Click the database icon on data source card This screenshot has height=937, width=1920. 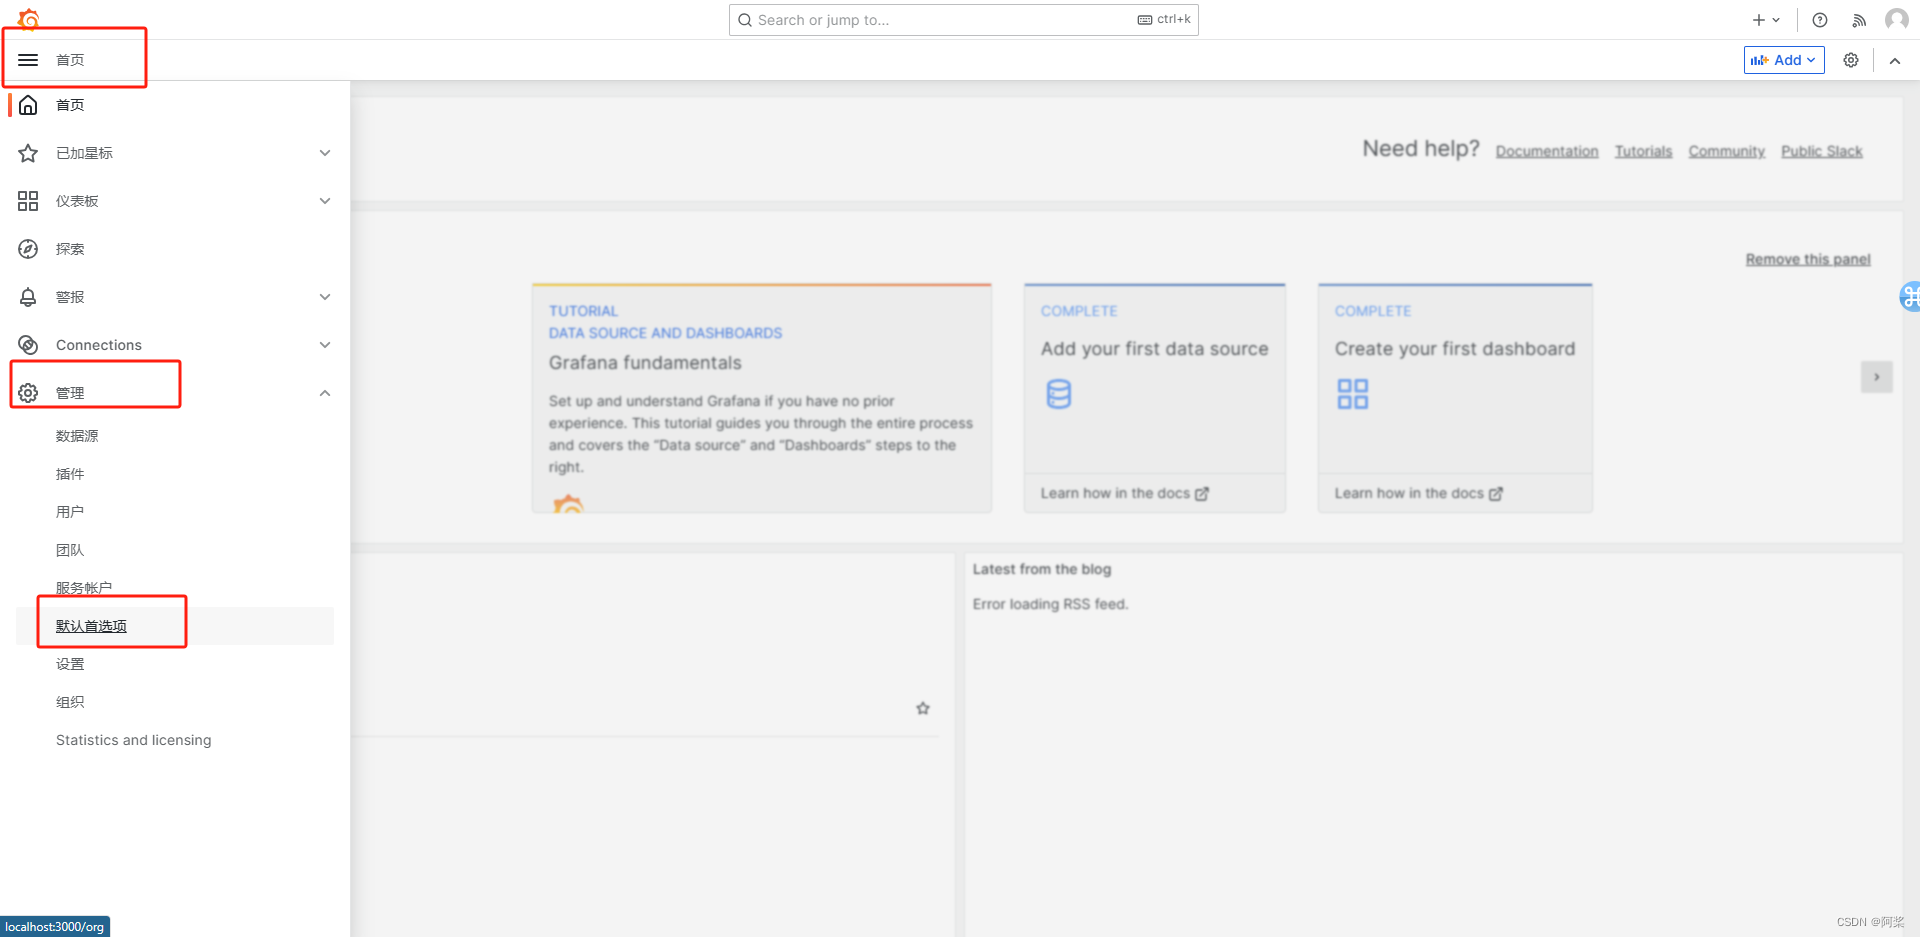tap(1059, 394)
